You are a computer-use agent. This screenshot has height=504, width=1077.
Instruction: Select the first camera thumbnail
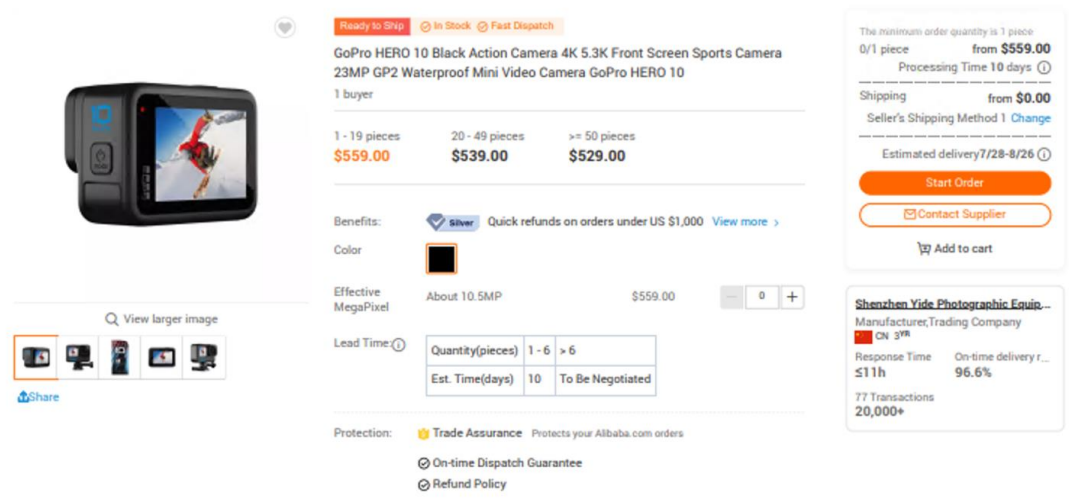pyautogui.click(x=36, y=357)
